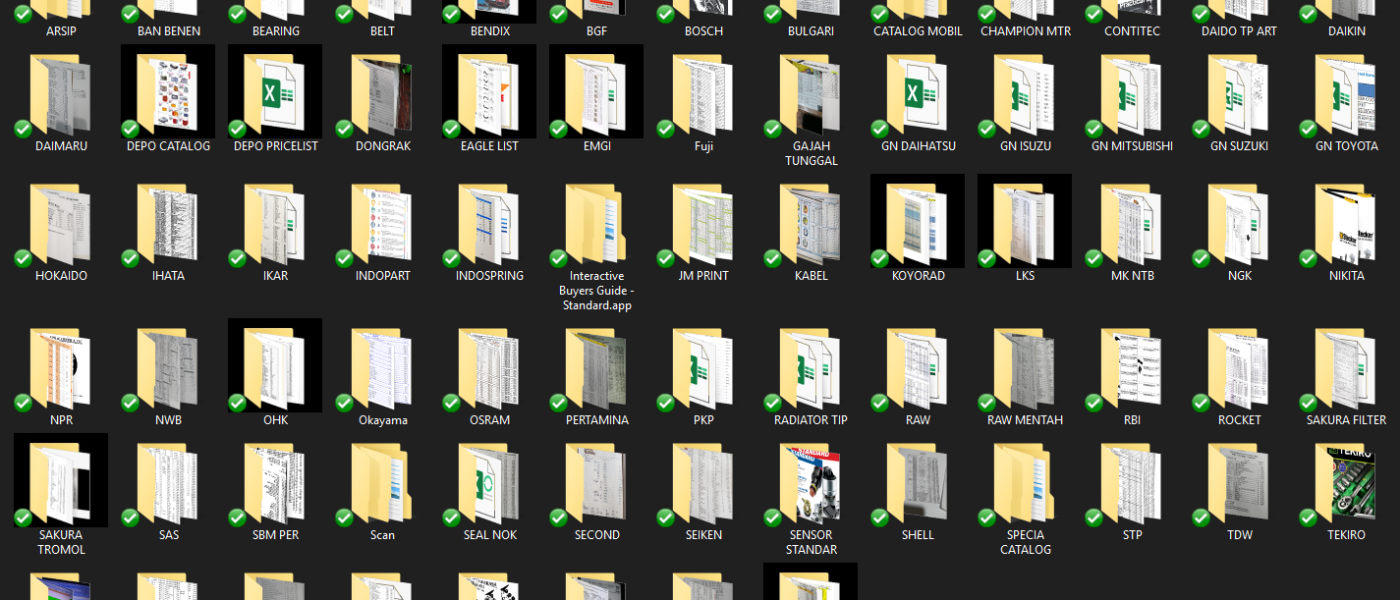Image resolution: width=1400 pixels, height=600 pixels.
Task: Open the SECOND folder
Action: click(x=596, y=485)
